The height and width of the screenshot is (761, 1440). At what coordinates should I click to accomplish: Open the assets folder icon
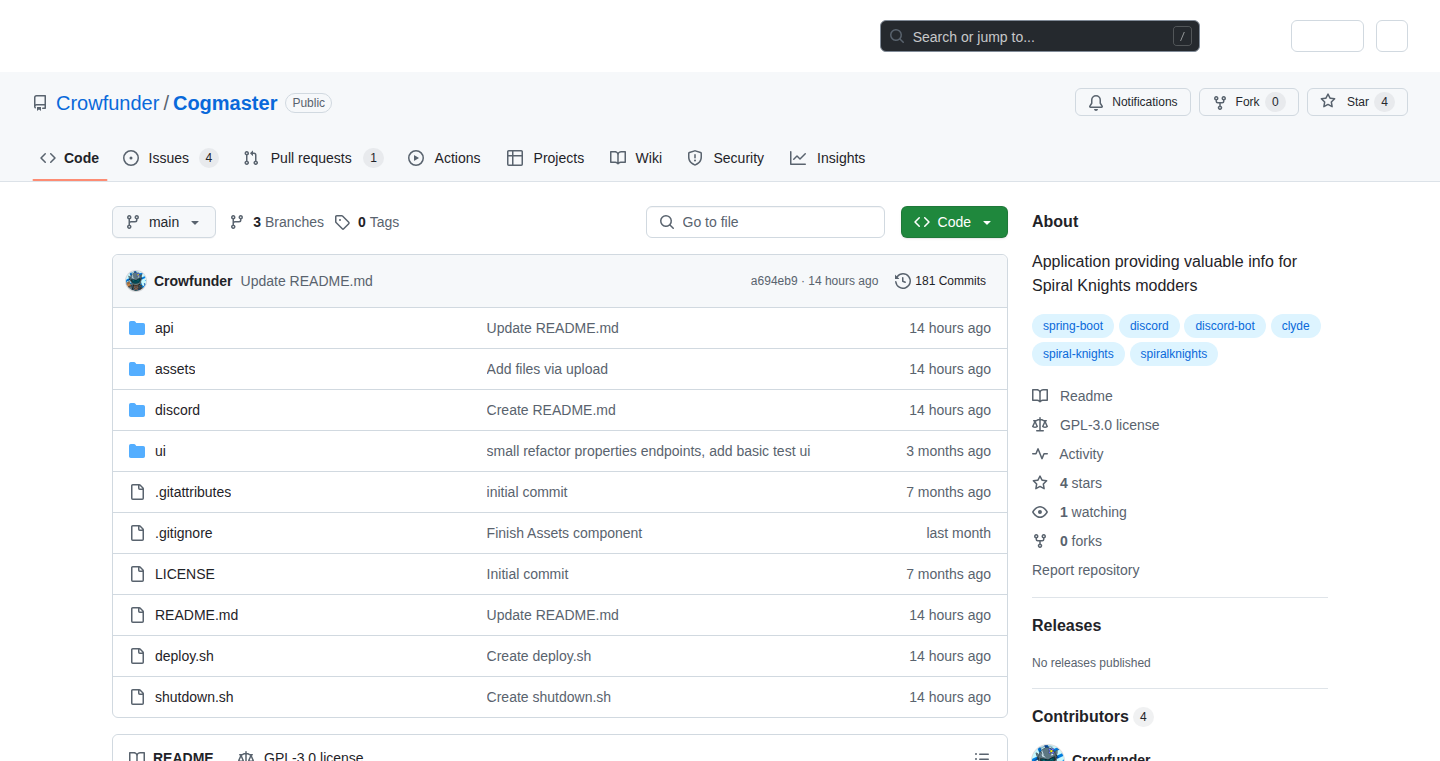(x=137, y=369)
